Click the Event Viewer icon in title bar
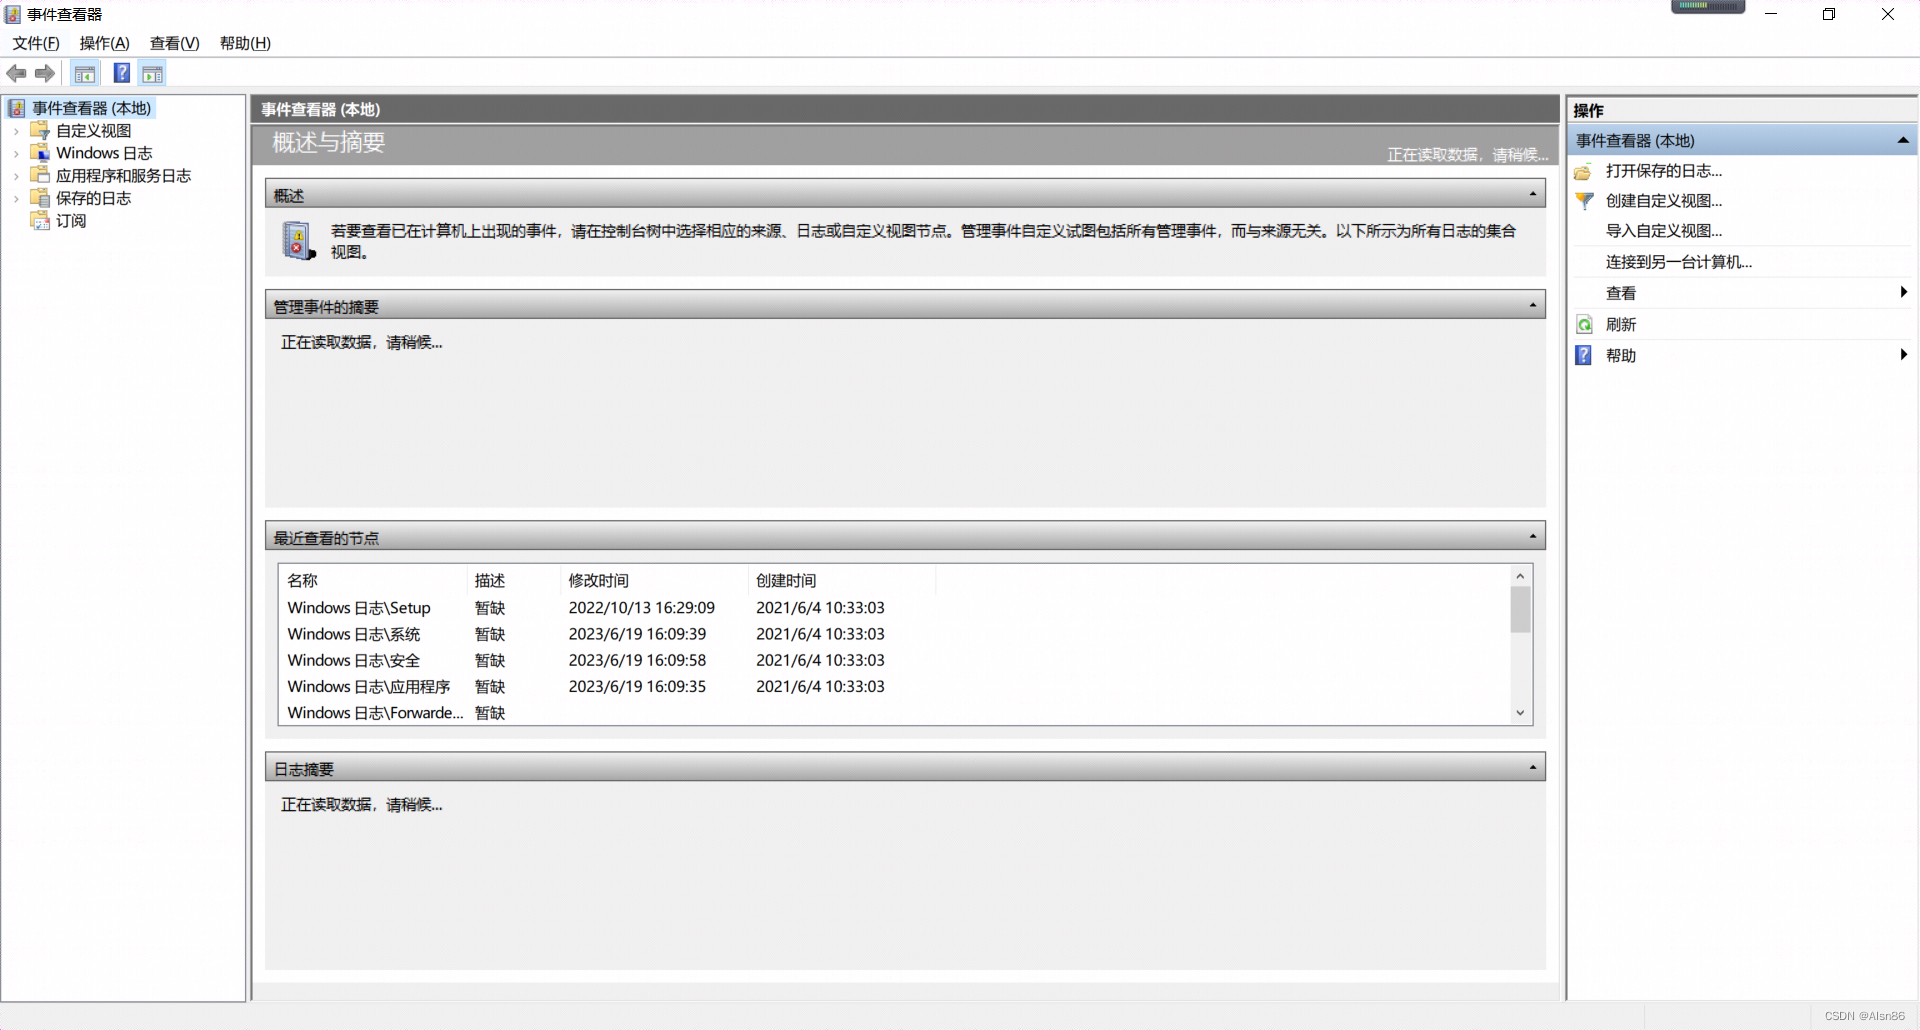 coord(13,14)
